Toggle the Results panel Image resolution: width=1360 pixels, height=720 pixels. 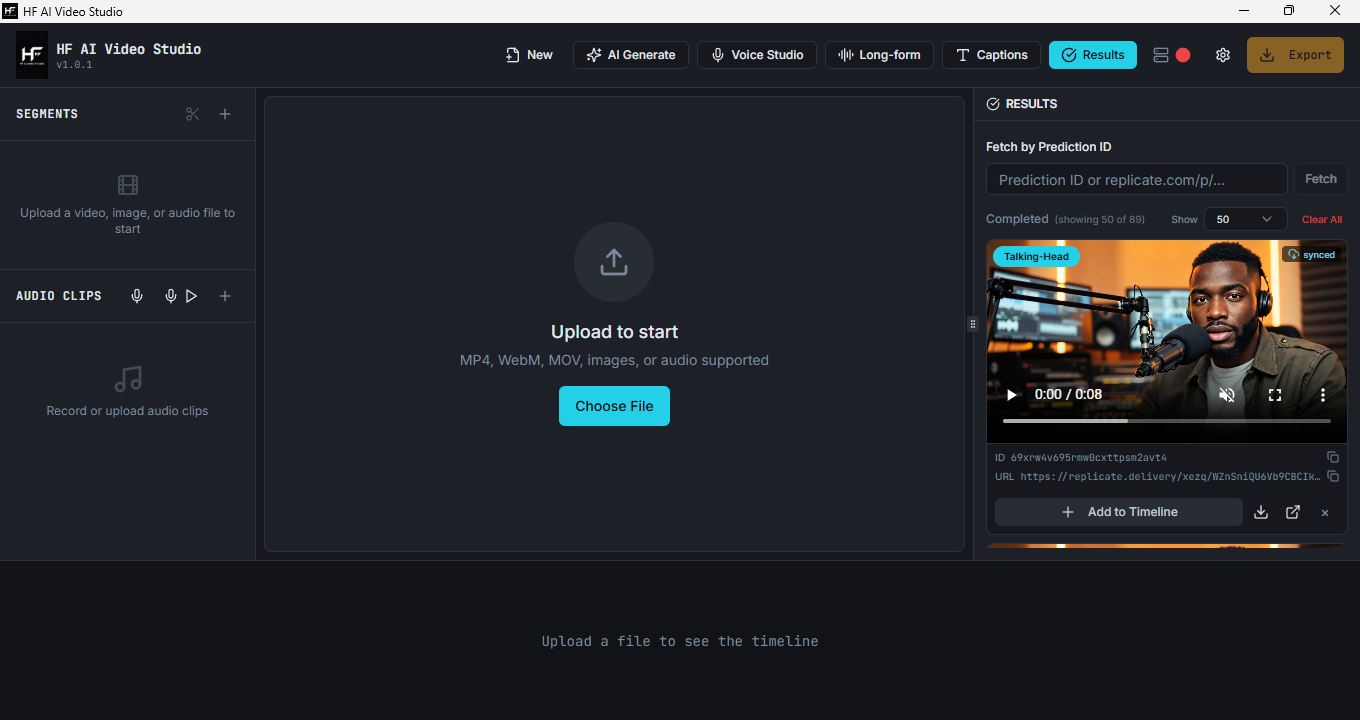[x=1093, y=55]
